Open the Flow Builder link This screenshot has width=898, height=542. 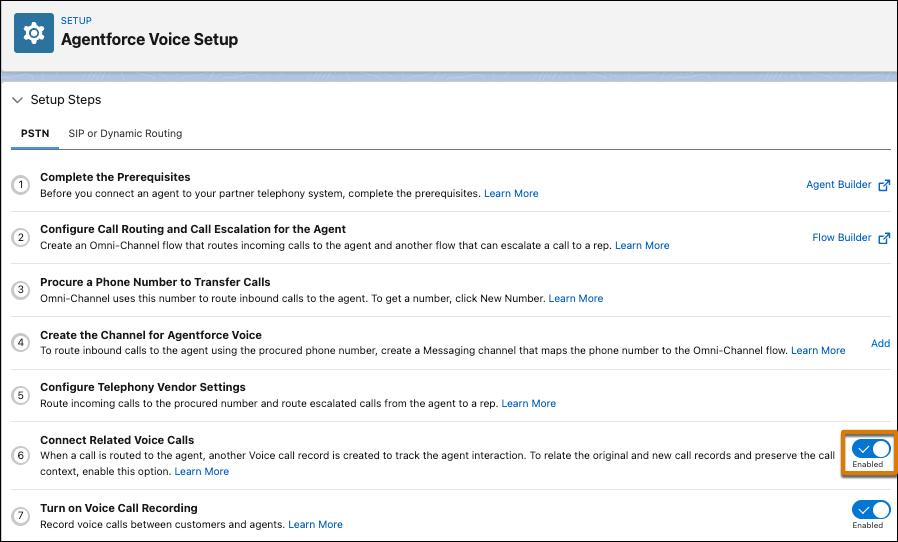click(841, 237)
